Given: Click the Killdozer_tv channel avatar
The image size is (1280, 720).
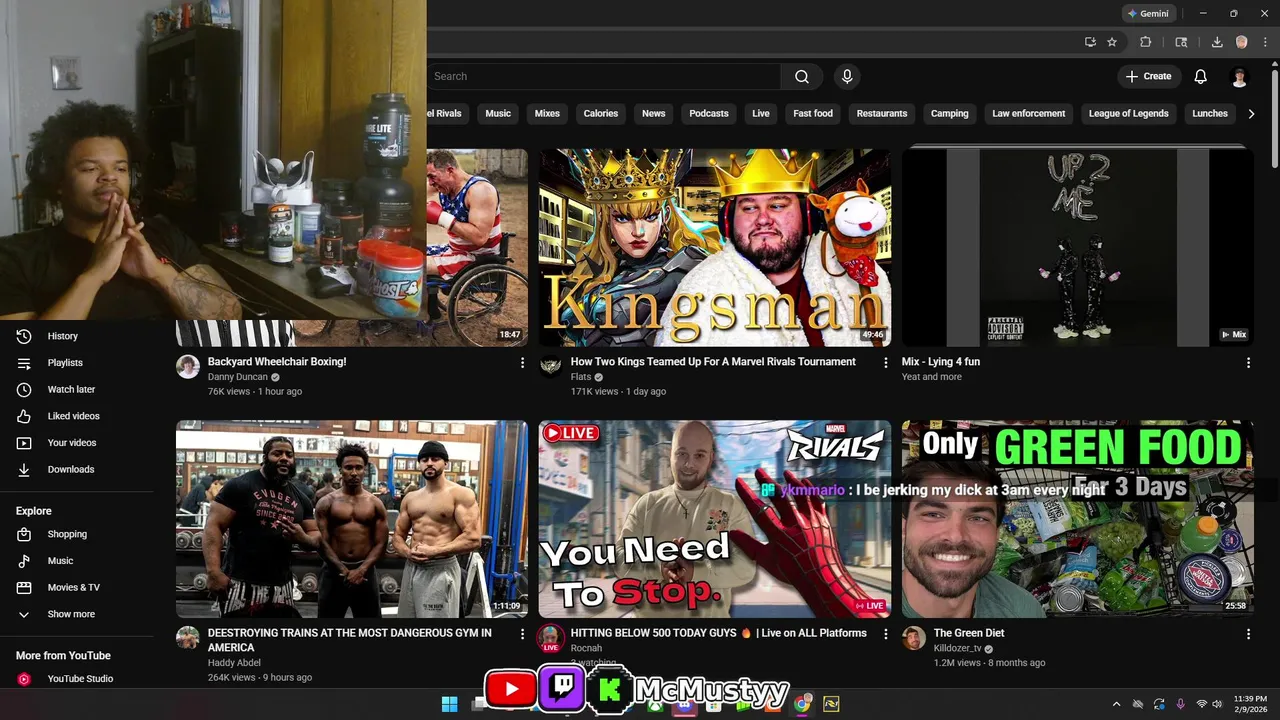Looking at the screenshot, I should coord(914,638).
